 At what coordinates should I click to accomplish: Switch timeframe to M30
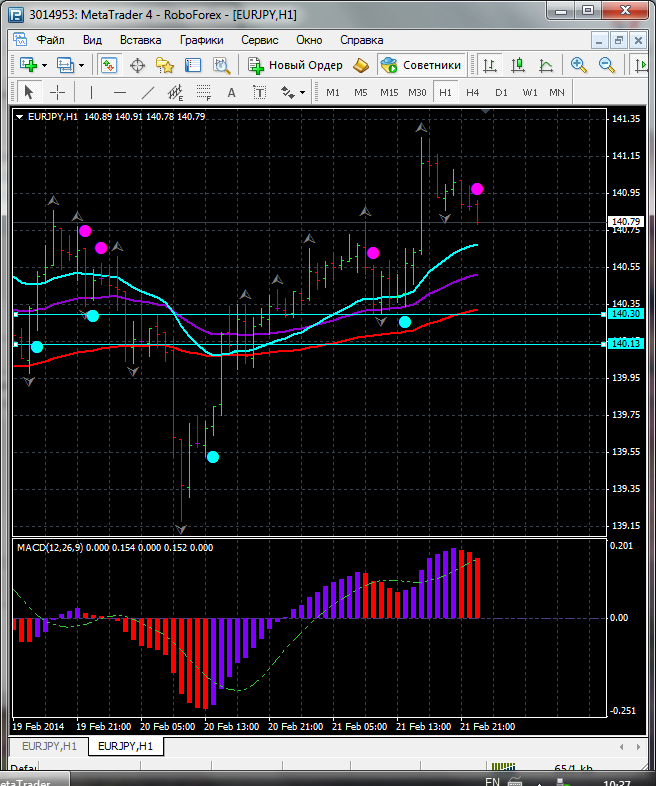417,92
